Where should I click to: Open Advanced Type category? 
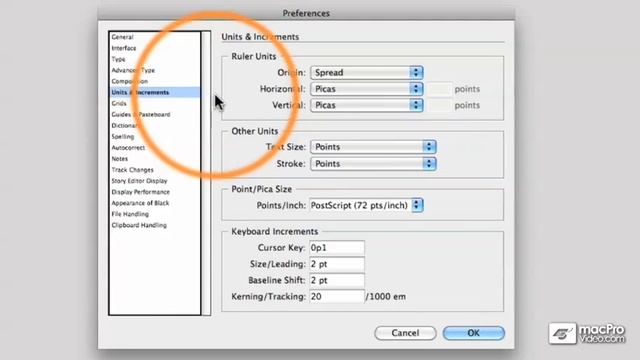pyautogui.click(x=155, y=70)
